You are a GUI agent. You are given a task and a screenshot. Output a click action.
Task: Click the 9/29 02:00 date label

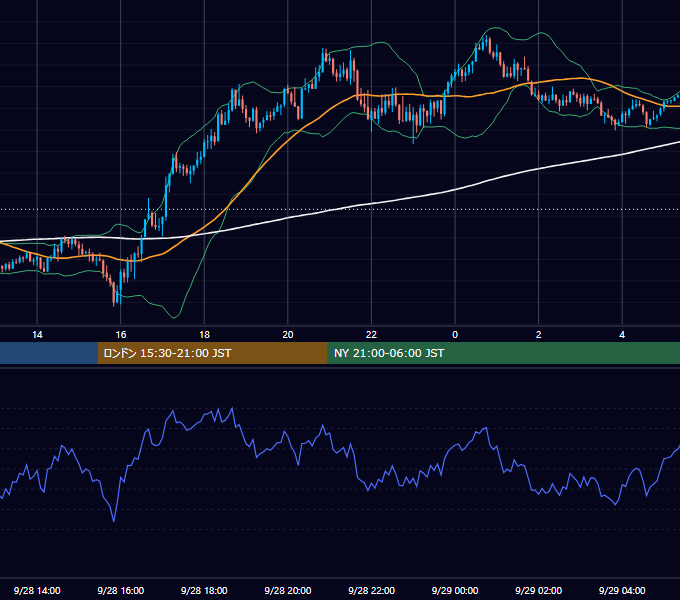(x=538, y=590)
